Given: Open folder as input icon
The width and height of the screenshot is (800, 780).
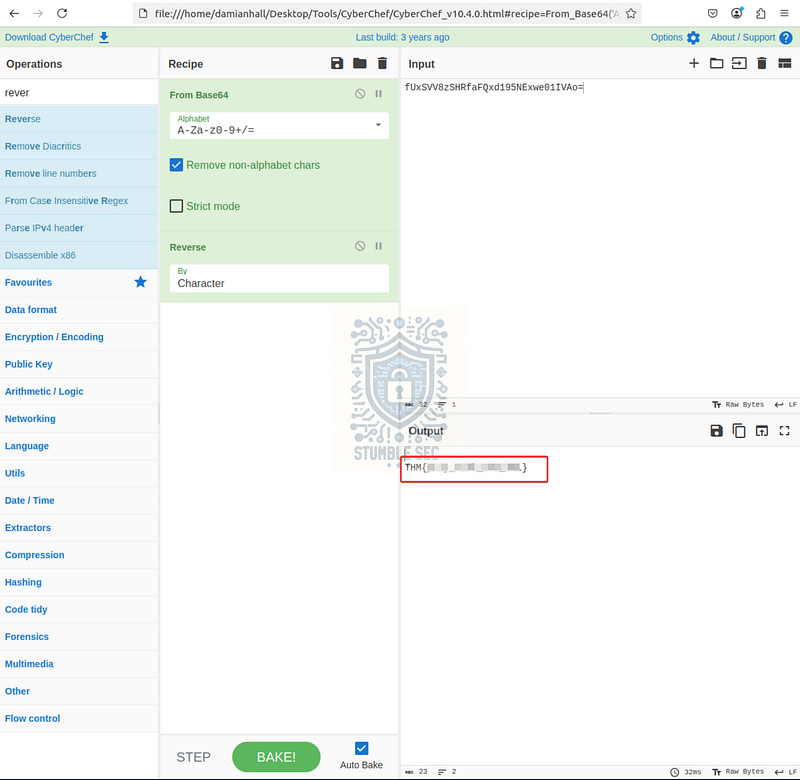Looking at the screenshot, I should (x=716, y=63).
